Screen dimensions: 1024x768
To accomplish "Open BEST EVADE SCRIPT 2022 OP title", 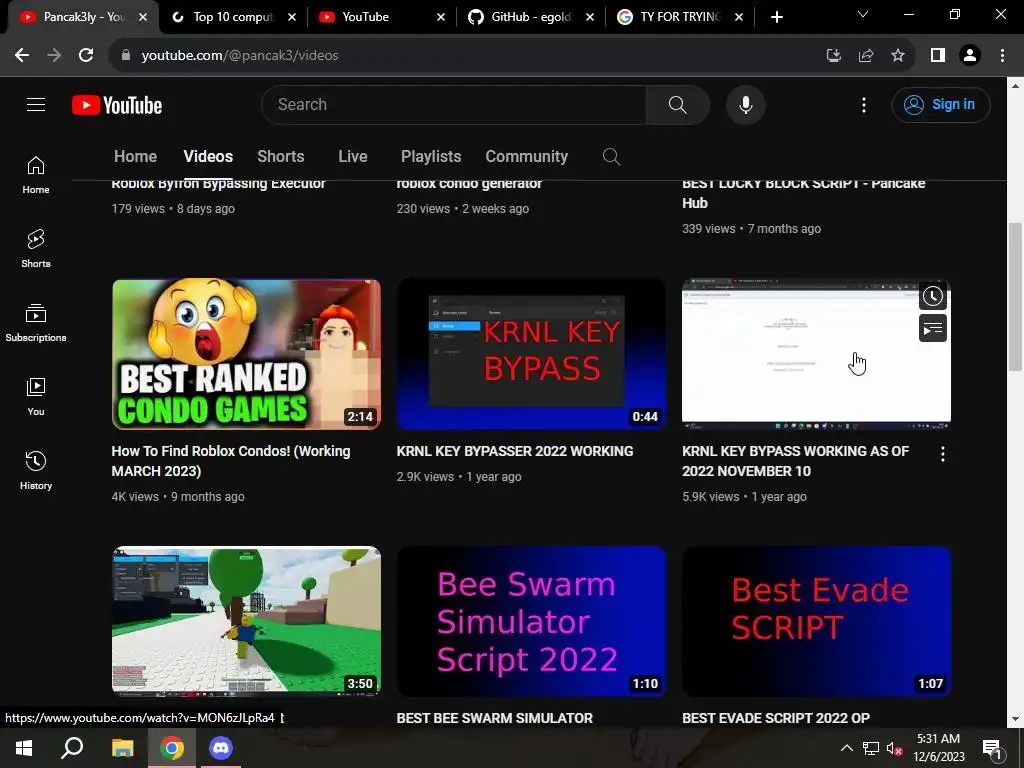I will [x=776, y=718].
